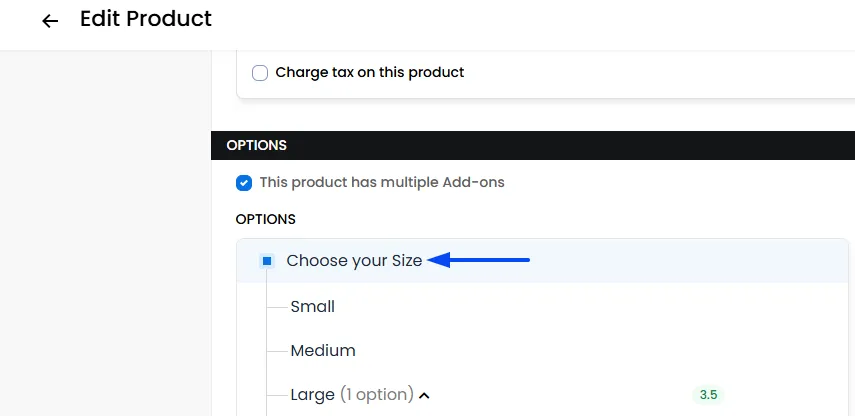Viewport: 855px width, 416px height.
Task: Click the black OPTIONS section header bar
Action: click(x=533, y=146)
